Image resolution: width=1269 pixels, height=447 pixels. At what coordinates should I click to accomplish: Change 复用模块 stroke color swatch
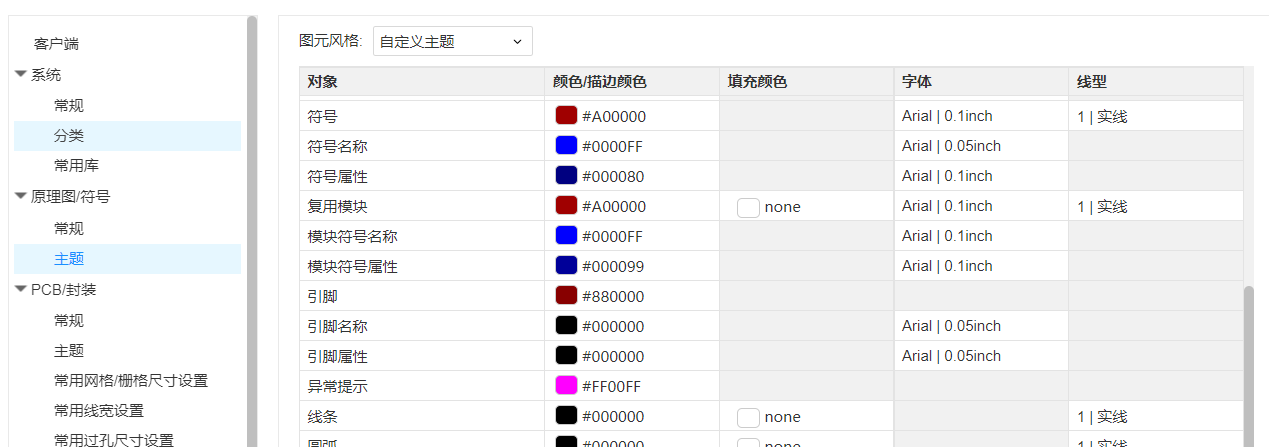pyautogui.click(x=566, y=206)
